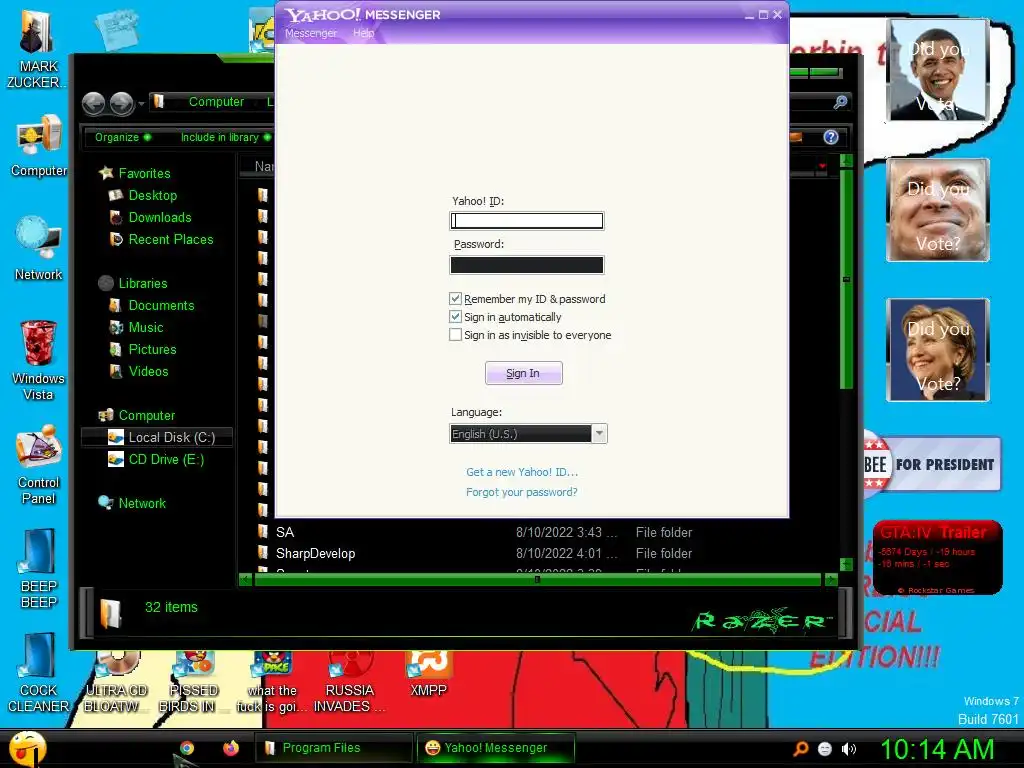Click the volume speaker tray icon
Screen dimensions: 1024x768
(x=848, y=749)
